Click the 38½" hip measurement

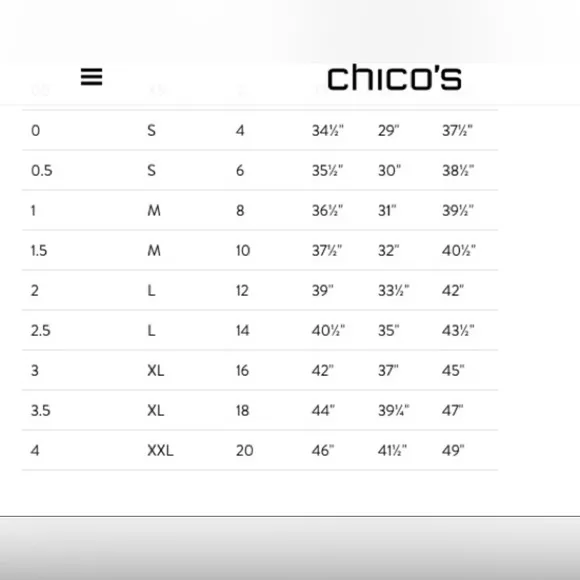click(x=458, y=171)
